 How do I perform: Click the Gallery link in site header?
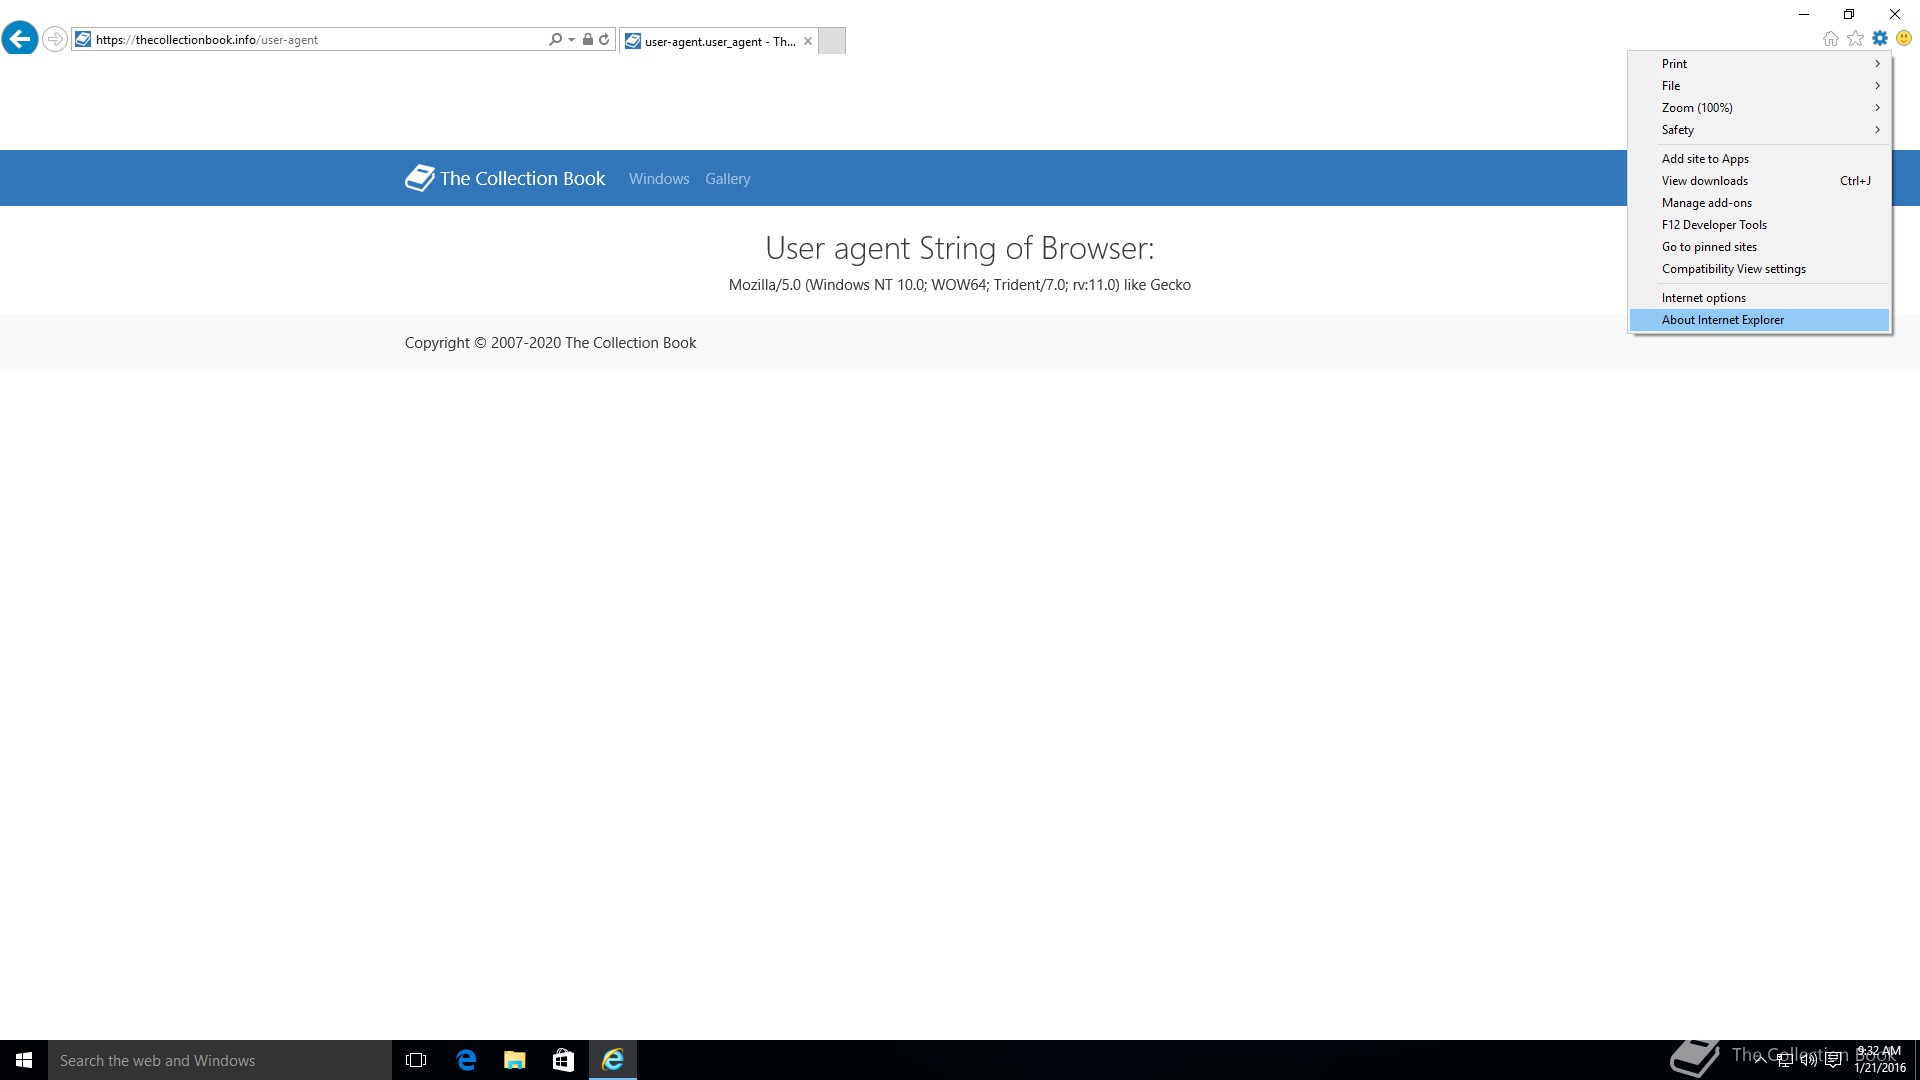pos(727,179)
